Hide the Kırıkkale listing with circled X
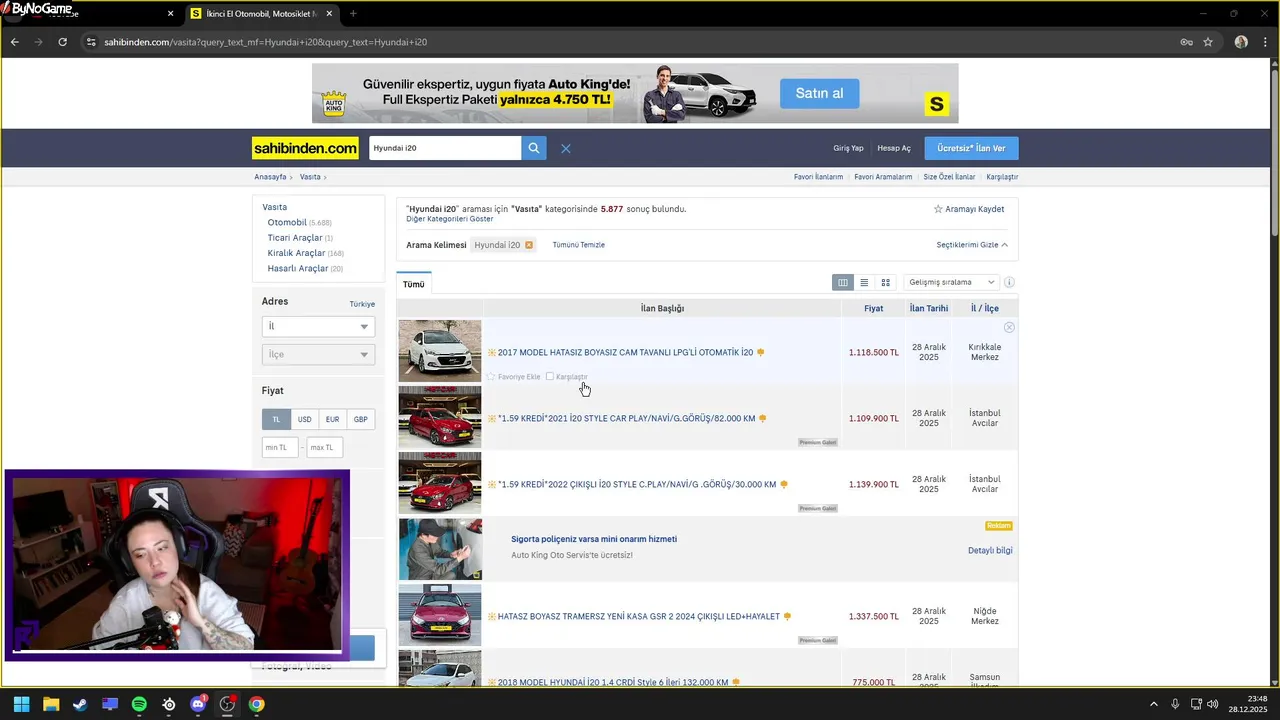Viewport: 1280px width, 720px height. tap(1009, 327)
